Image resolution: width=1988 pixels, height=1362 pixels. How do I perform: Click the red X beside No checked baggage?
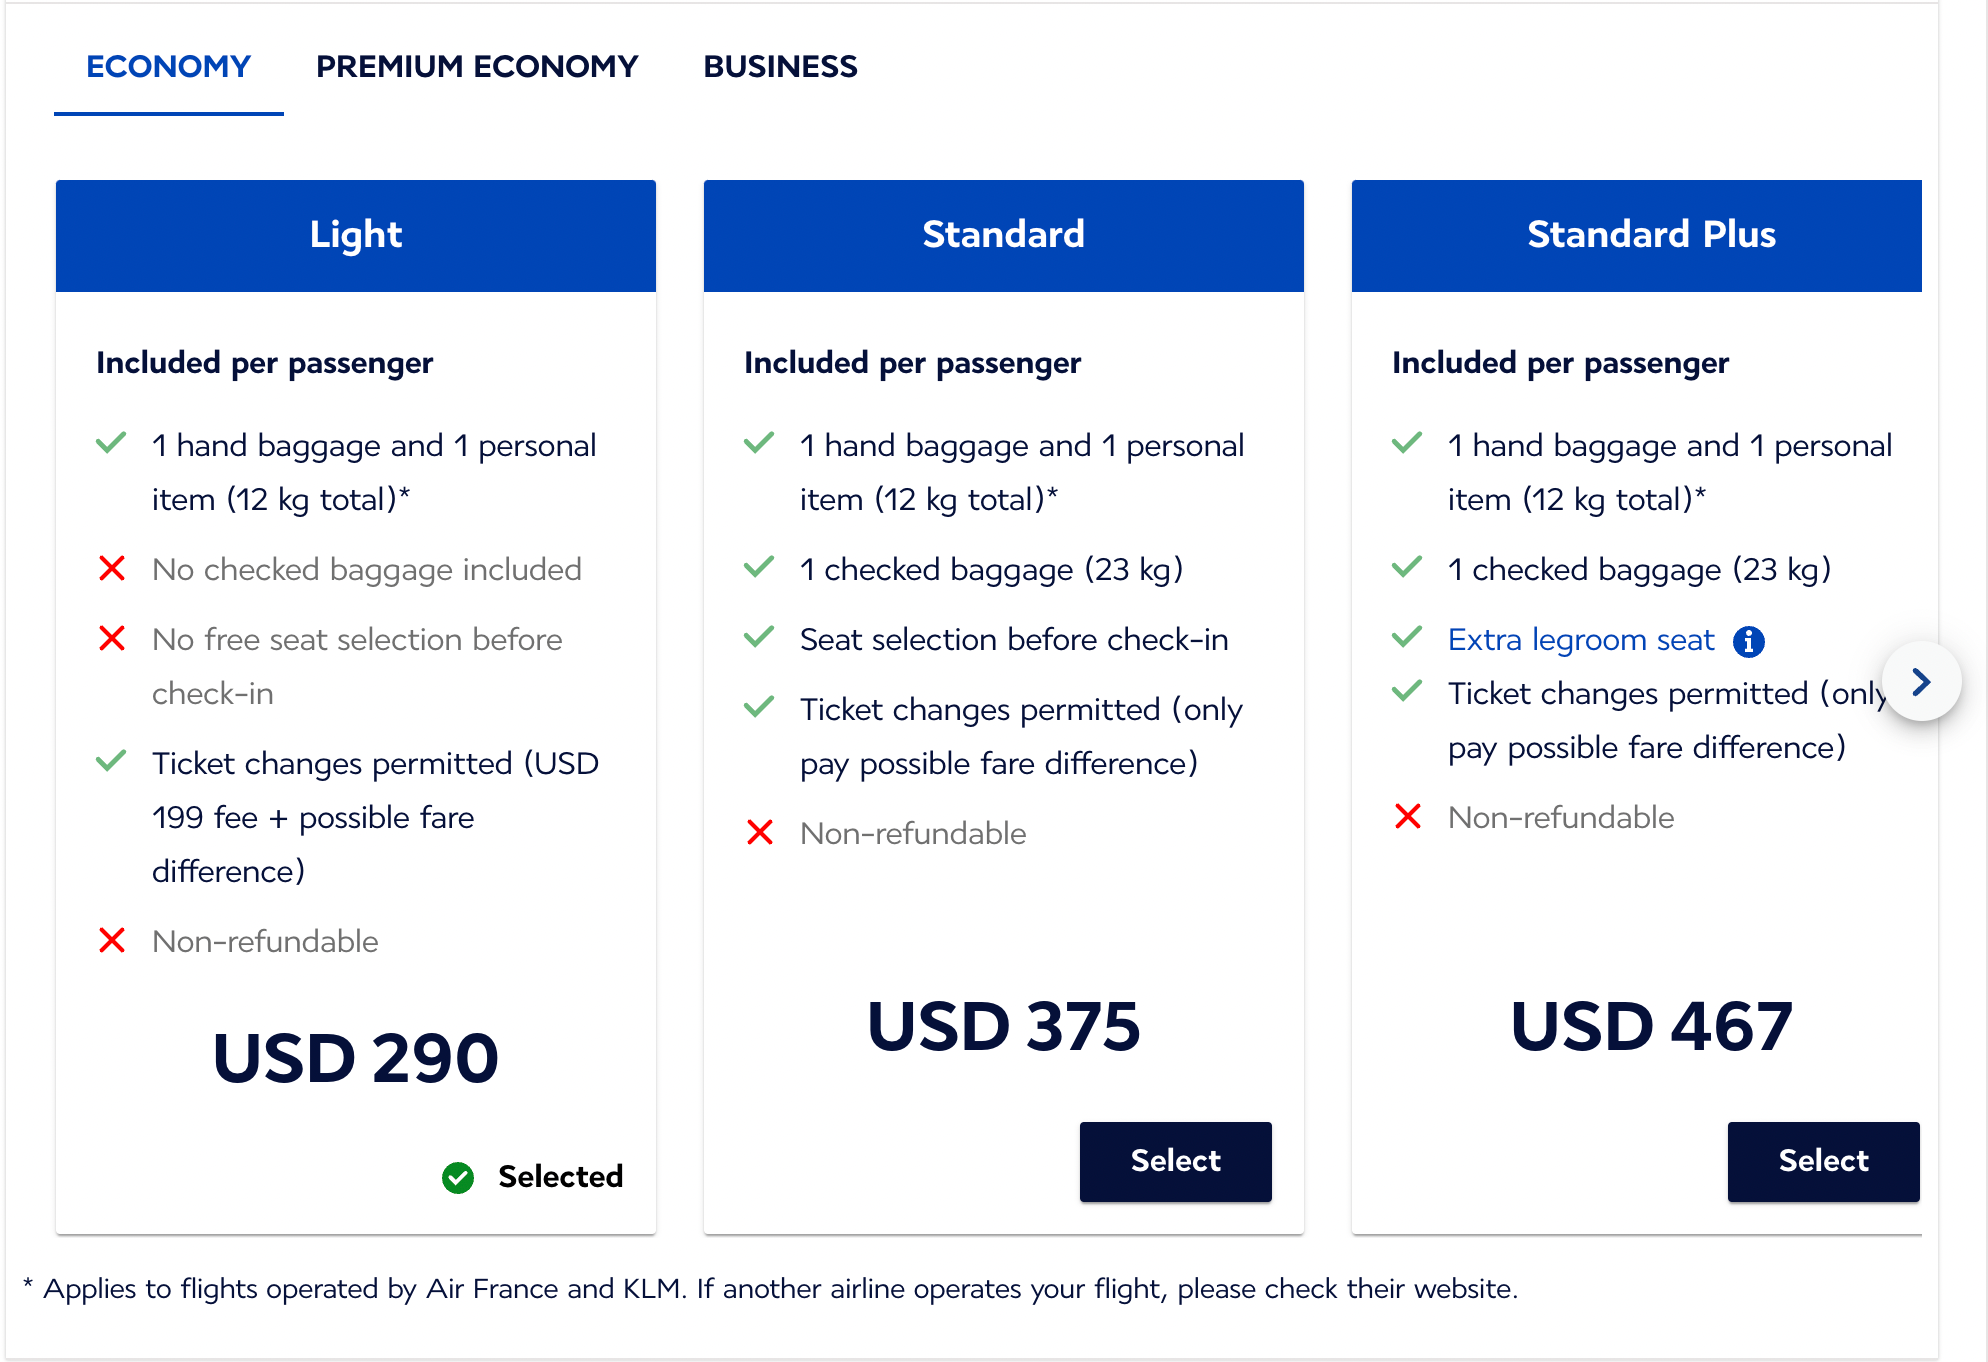point(112,569)
